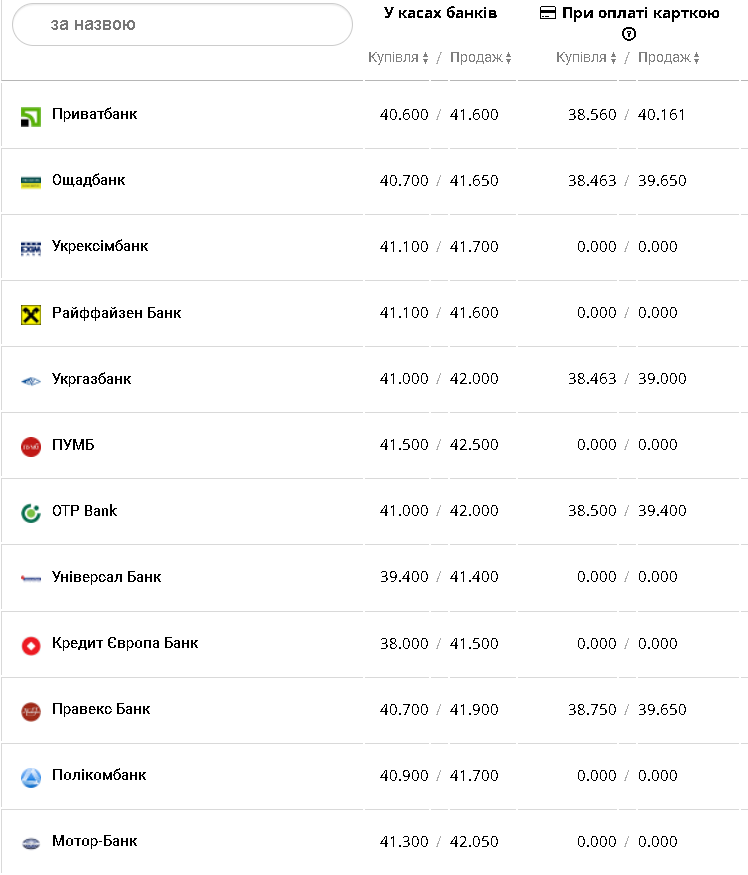Focus the bank name search field
The image size is (748, 875).
pos(182,24)
